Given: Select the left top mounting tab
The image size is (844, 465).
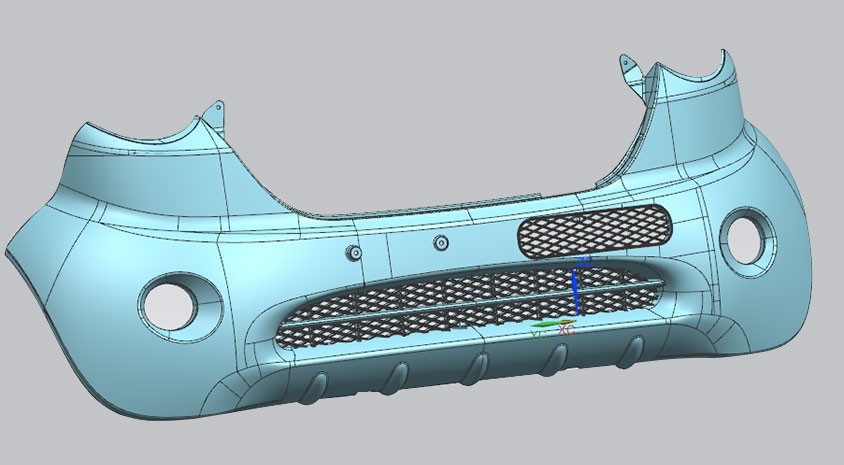Looking at the screenshot, I should (x=213, y=109).
